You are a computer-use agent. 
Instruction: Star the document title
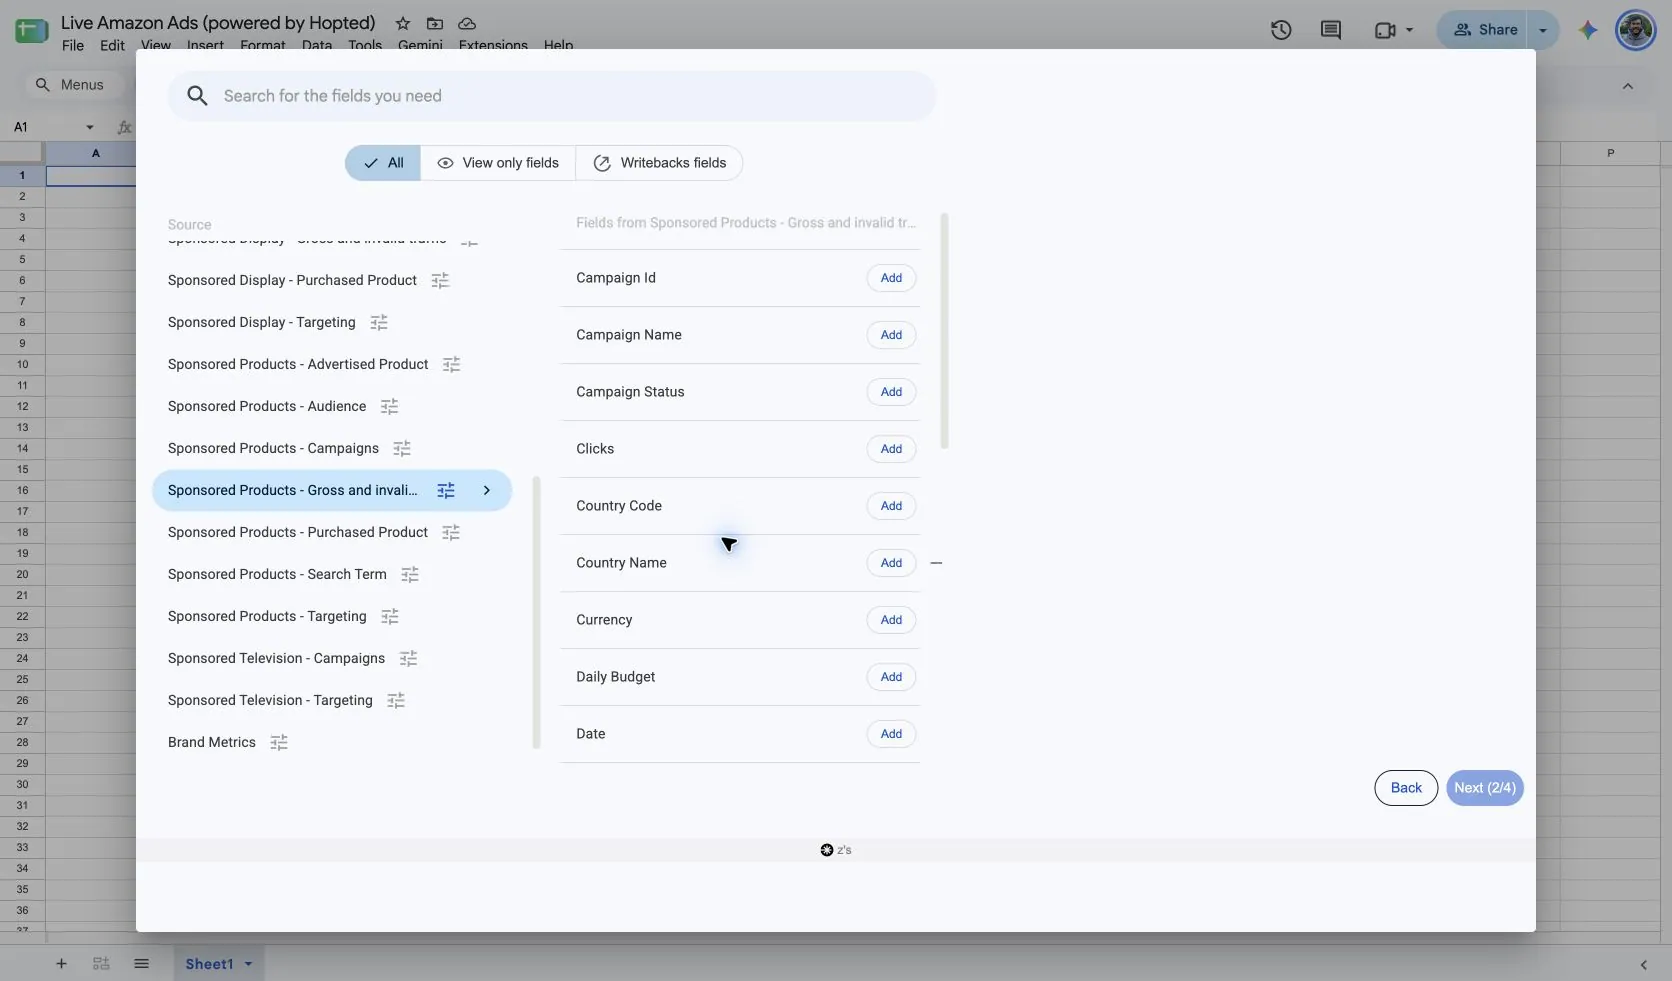click(x=402, y=23)
